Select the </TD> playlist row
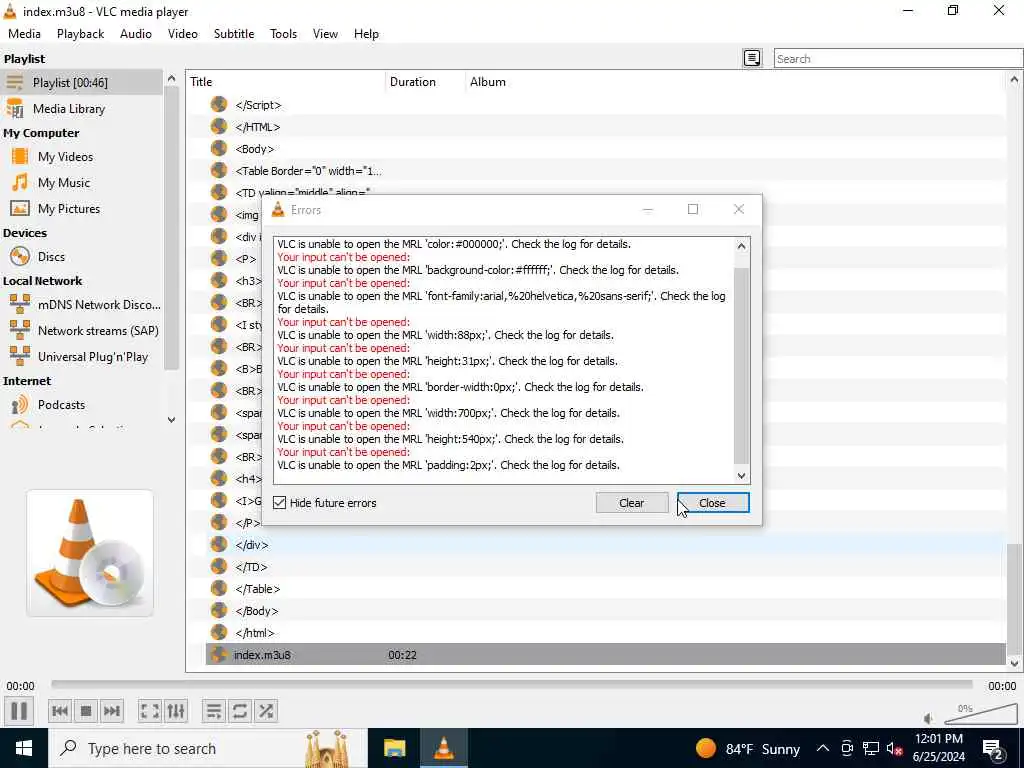 (x=605, y=567)
